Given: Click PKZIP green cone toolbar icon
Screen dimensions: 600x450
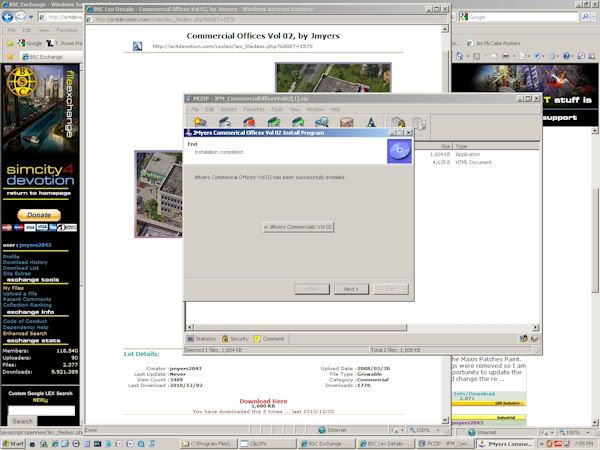Looking at the screenshot, I should (x=371, y=122).
